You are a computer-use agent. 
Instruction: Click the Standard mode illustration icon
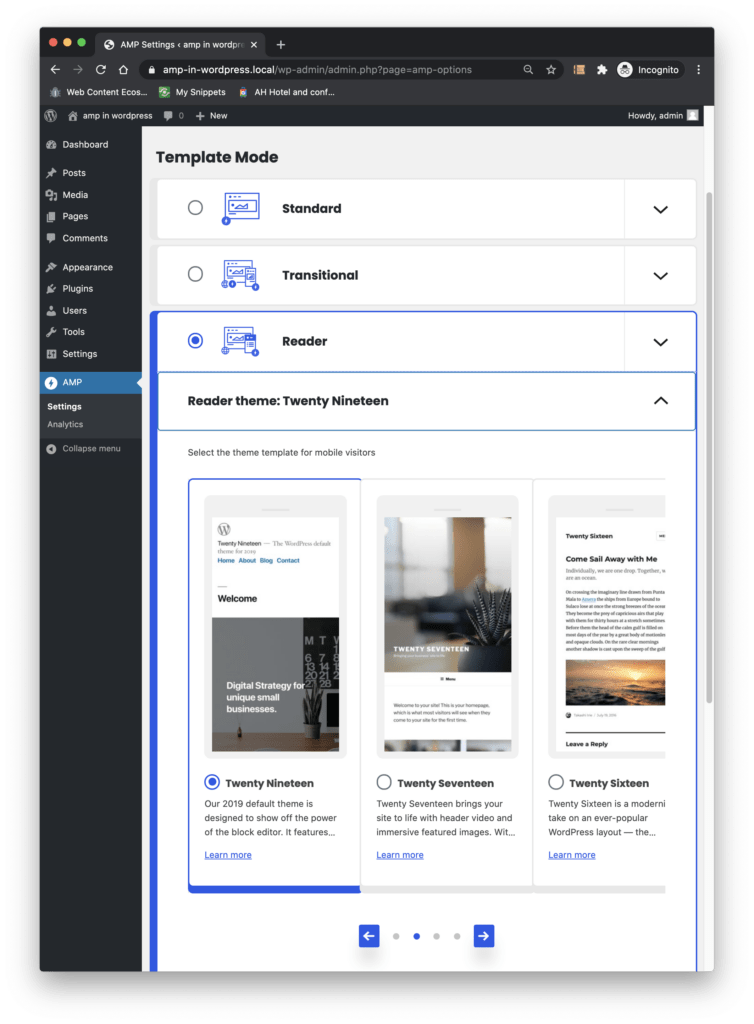click(x=240, y=208)
